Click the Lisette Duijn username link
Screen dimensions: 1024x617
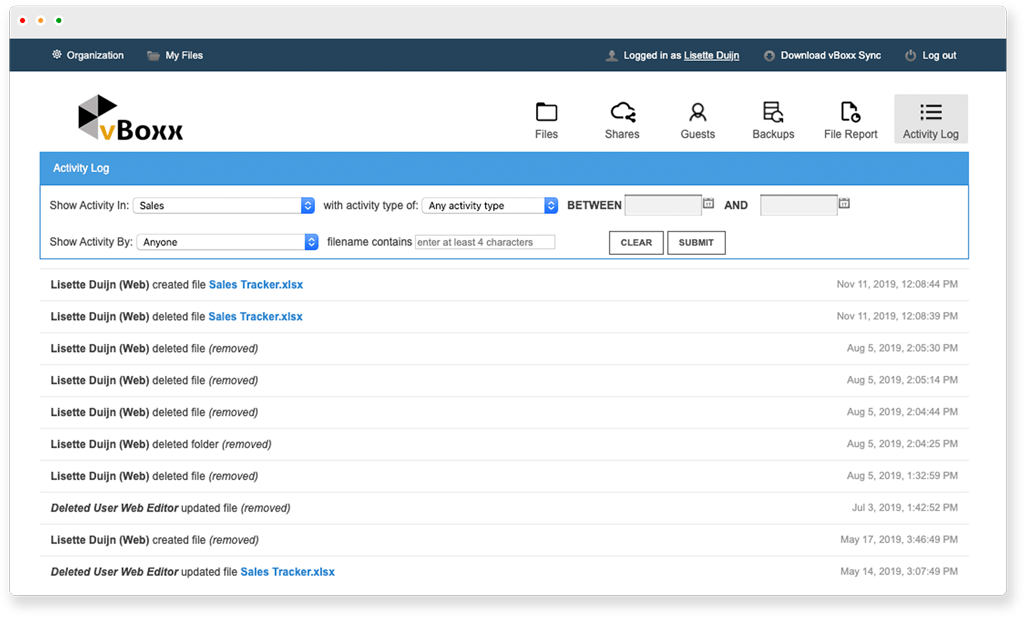[x=711, y=55]
